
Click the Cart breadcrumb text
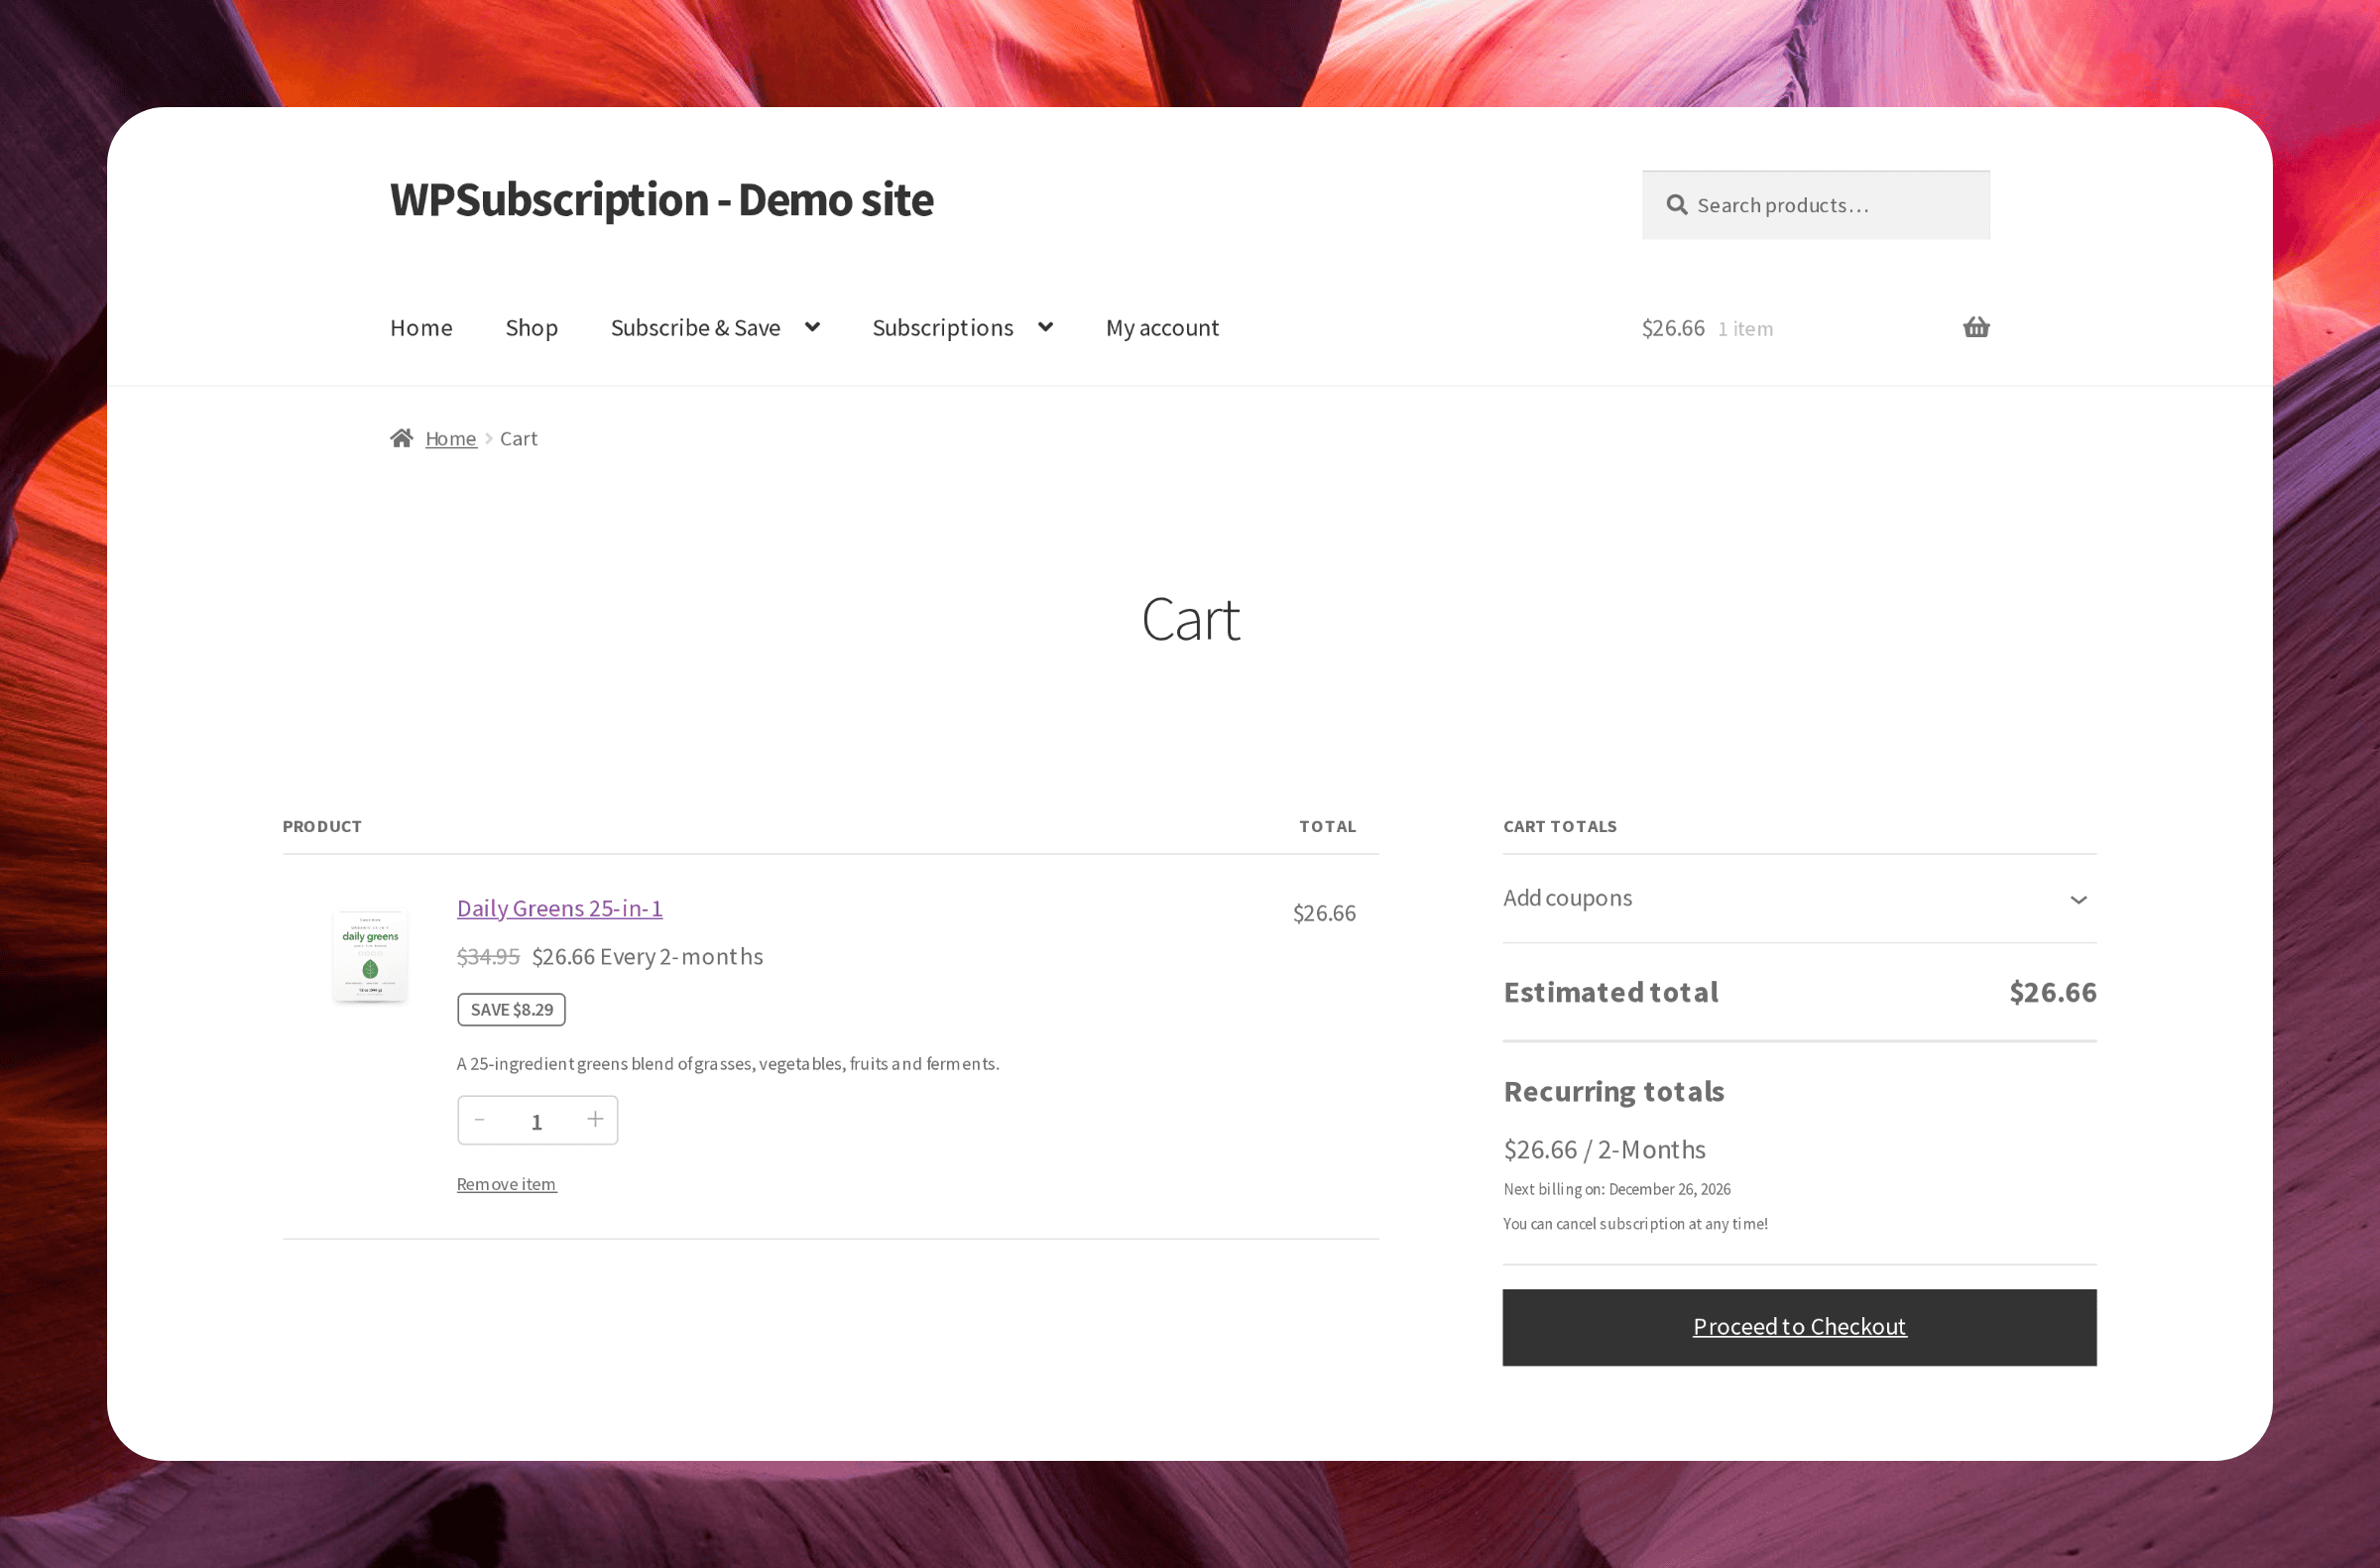(518, 438)
